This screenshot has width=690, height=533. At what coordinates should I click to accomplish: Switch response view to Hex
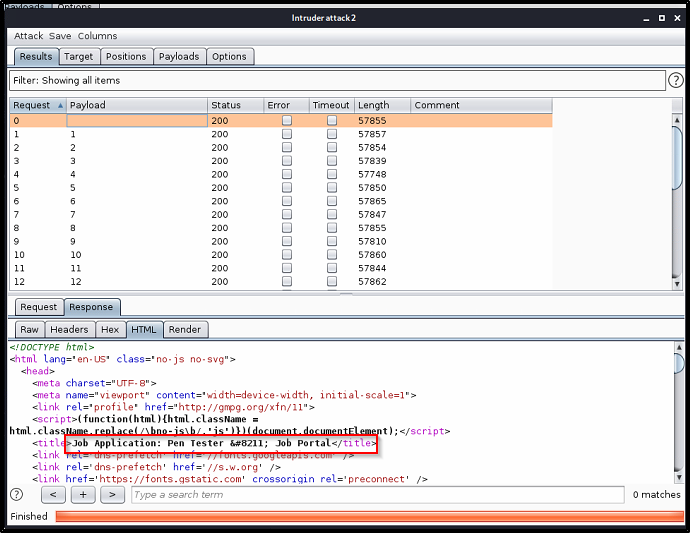pyautogui.click(x=110, y=330)
